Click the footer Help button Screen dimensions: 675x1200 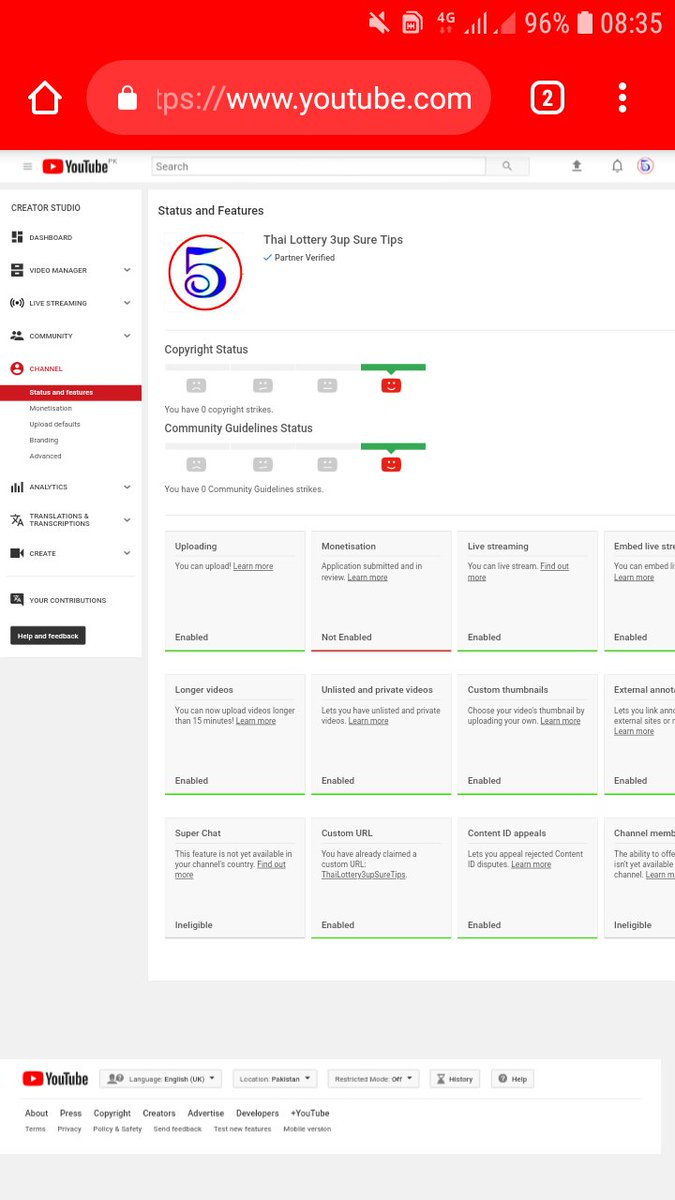512,1079
